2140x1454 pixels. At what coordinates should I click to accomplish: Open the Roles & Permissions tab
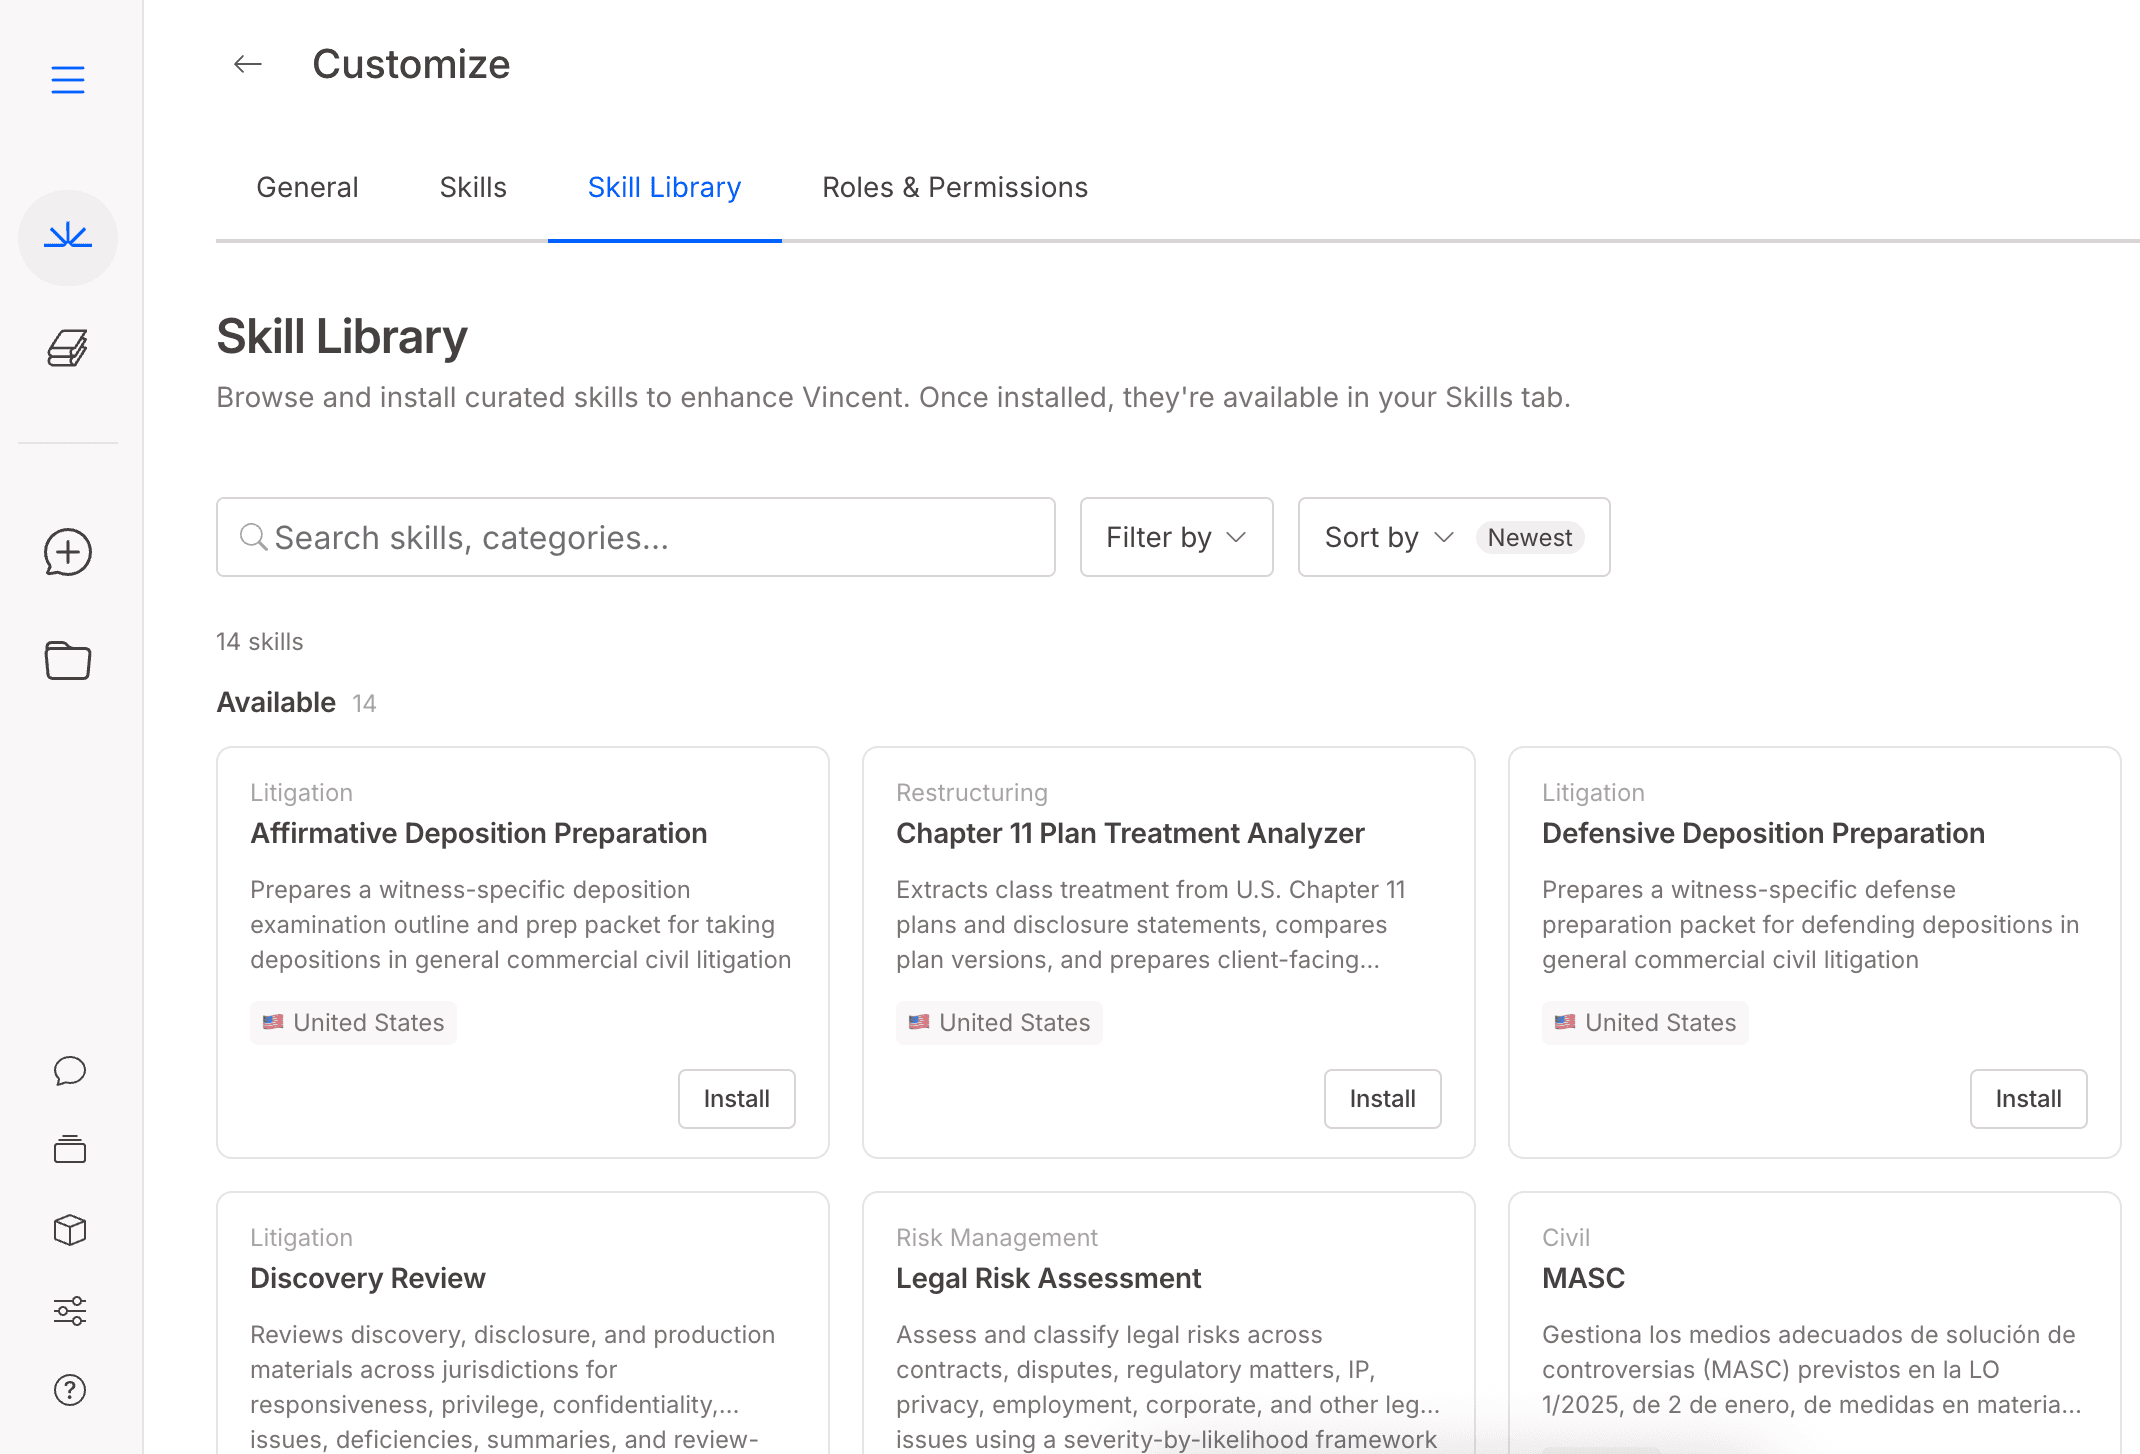[x=955, y=187]
